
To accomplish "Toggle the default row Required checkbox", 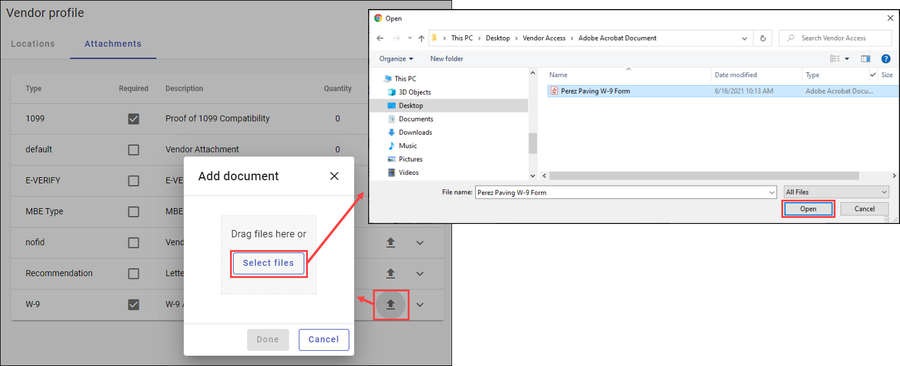I will click(x=133, y=150).
